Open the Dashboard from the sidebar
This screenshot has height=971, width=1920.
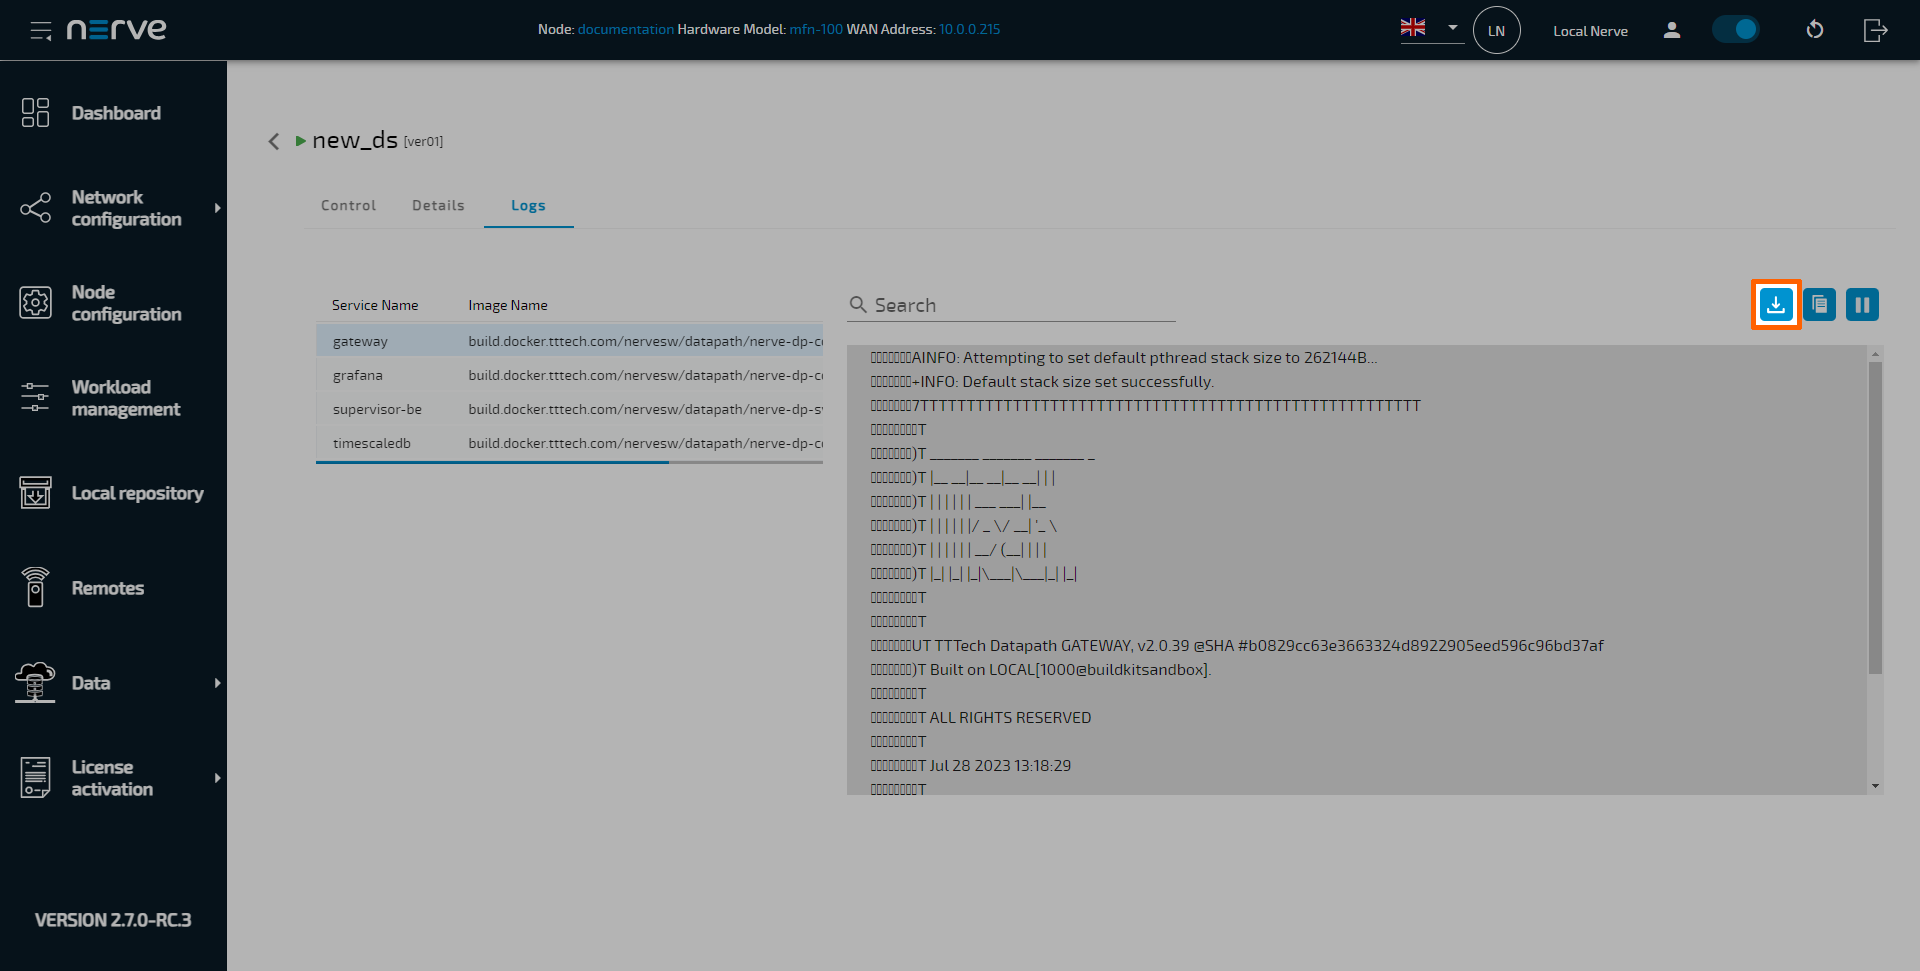coord(115,113)
